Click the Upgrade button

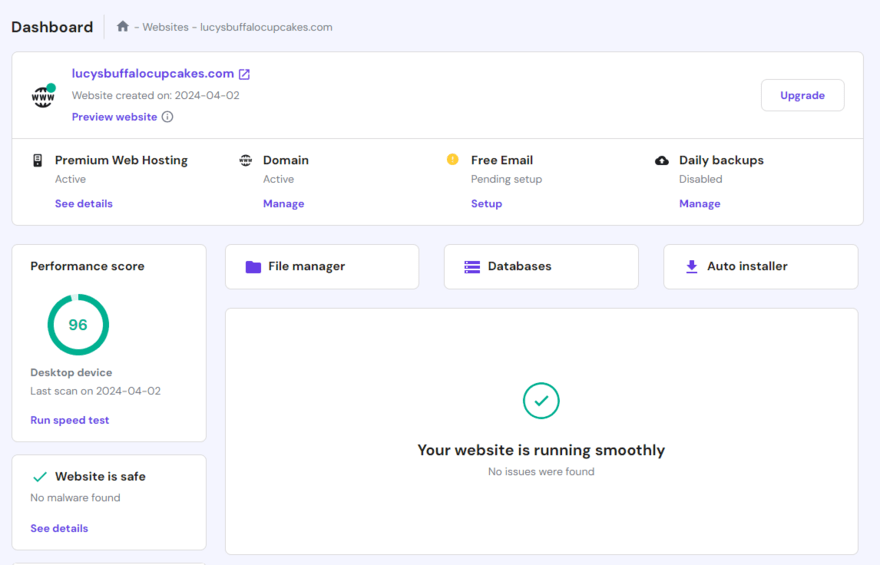tap(803, 95)
